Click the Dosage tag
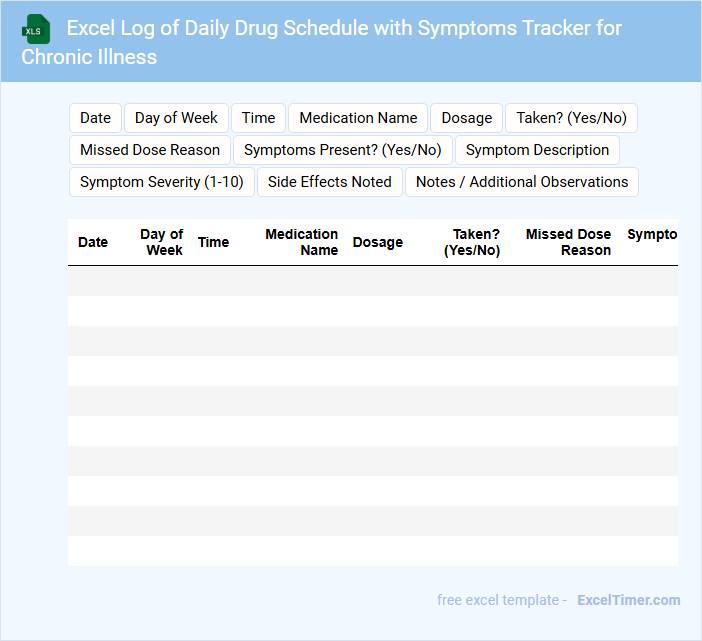This screenshot has height=641, width=702. pyautogui.click(x=466, y=118)
